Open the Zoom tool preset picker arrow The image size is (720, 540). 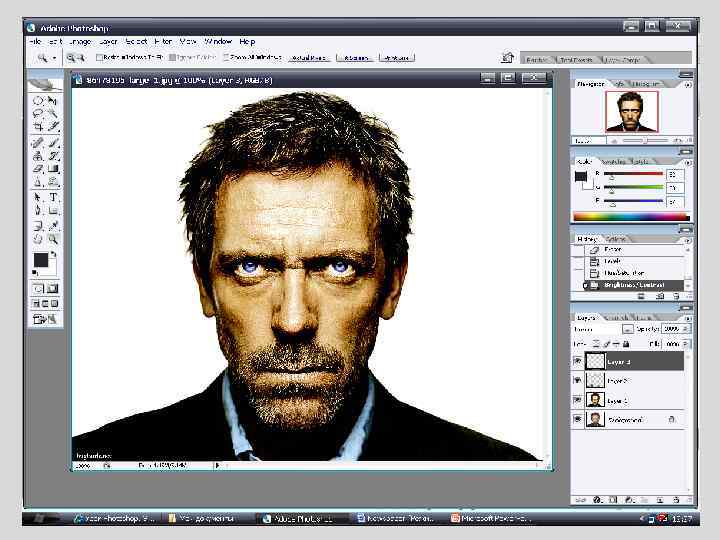pos(54,58)
